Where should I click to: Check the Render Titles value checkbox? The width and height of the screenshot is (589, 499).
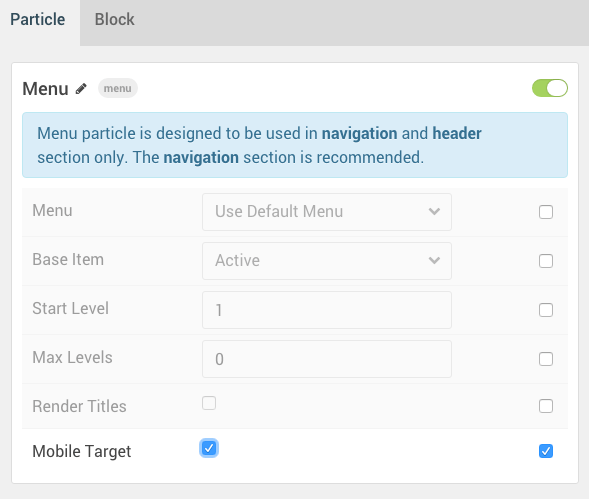(209, 403)
